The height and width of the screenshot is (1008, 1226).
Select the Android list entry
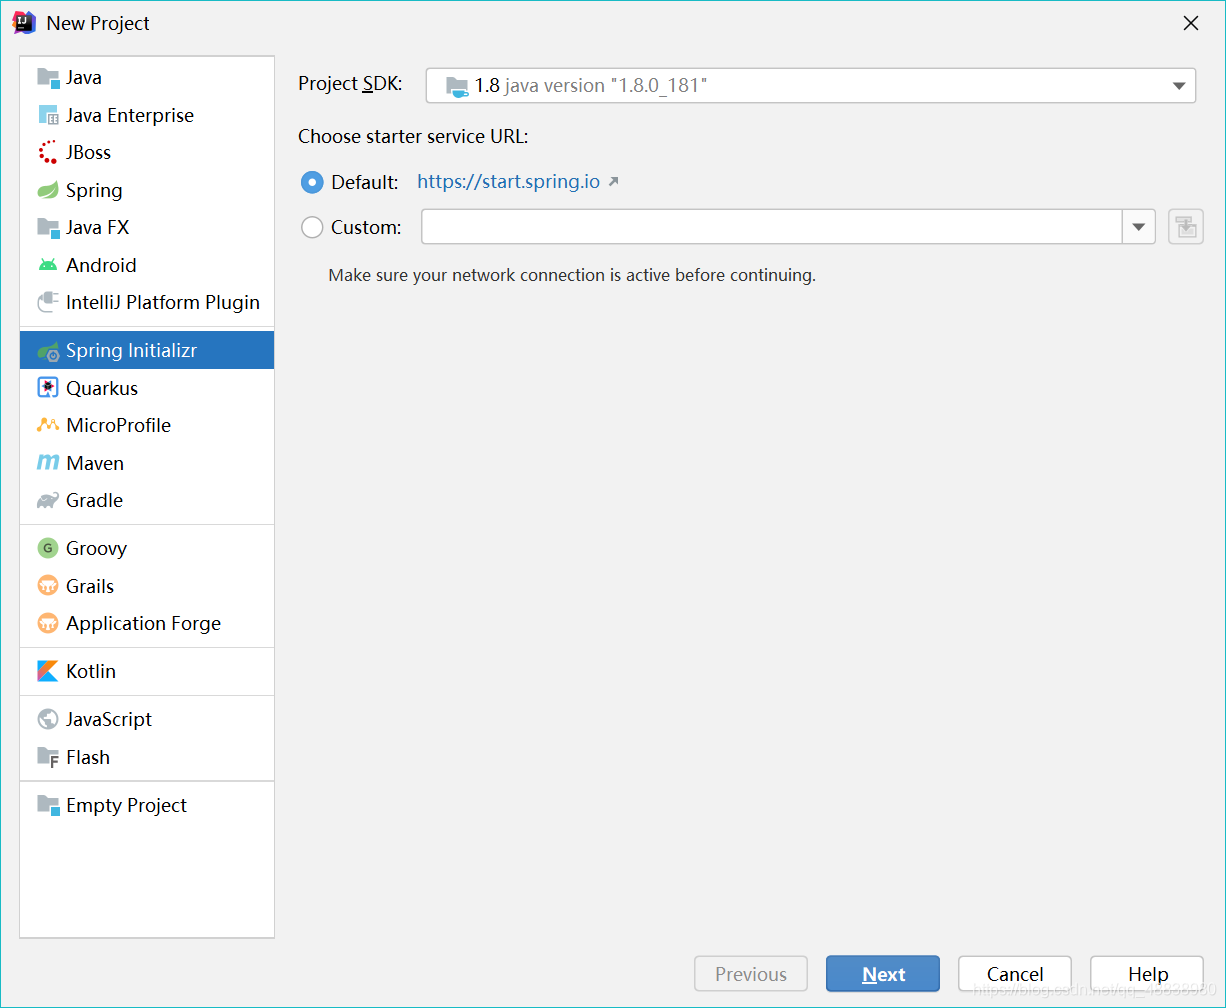click(147, 265)
